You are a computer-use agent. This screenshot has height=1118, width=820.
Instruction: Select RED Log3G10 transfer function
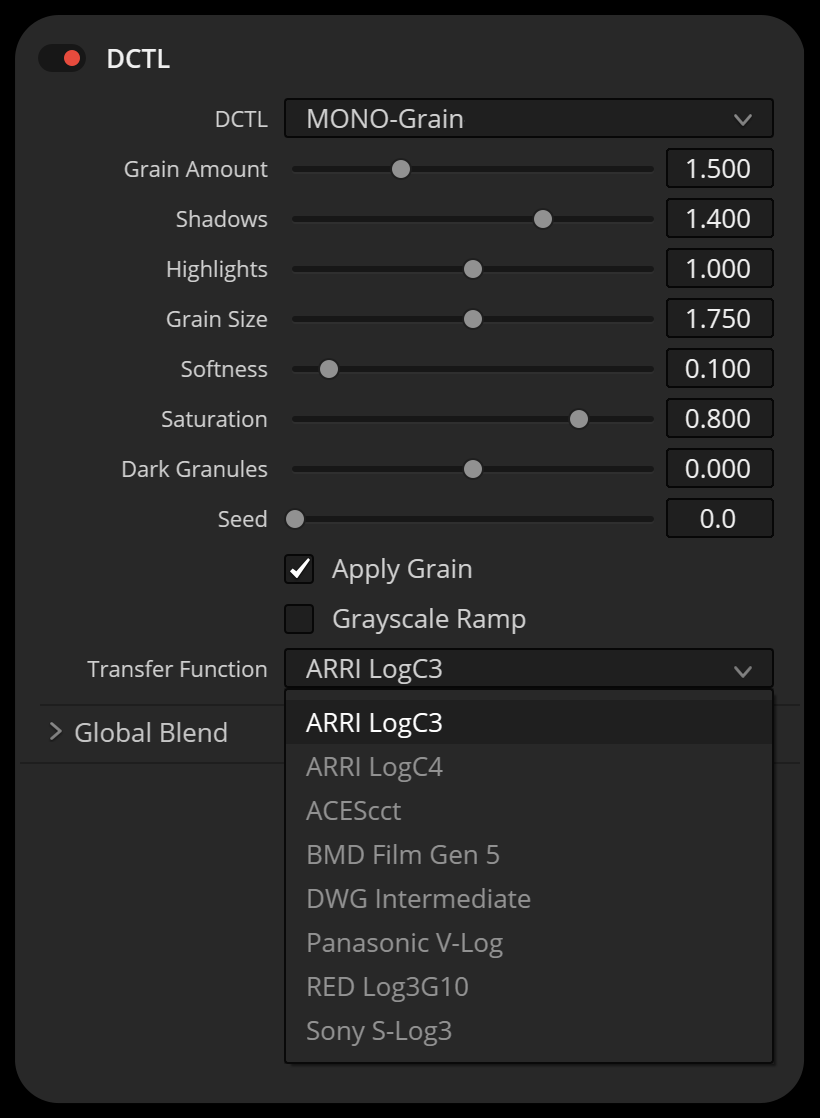387,987
